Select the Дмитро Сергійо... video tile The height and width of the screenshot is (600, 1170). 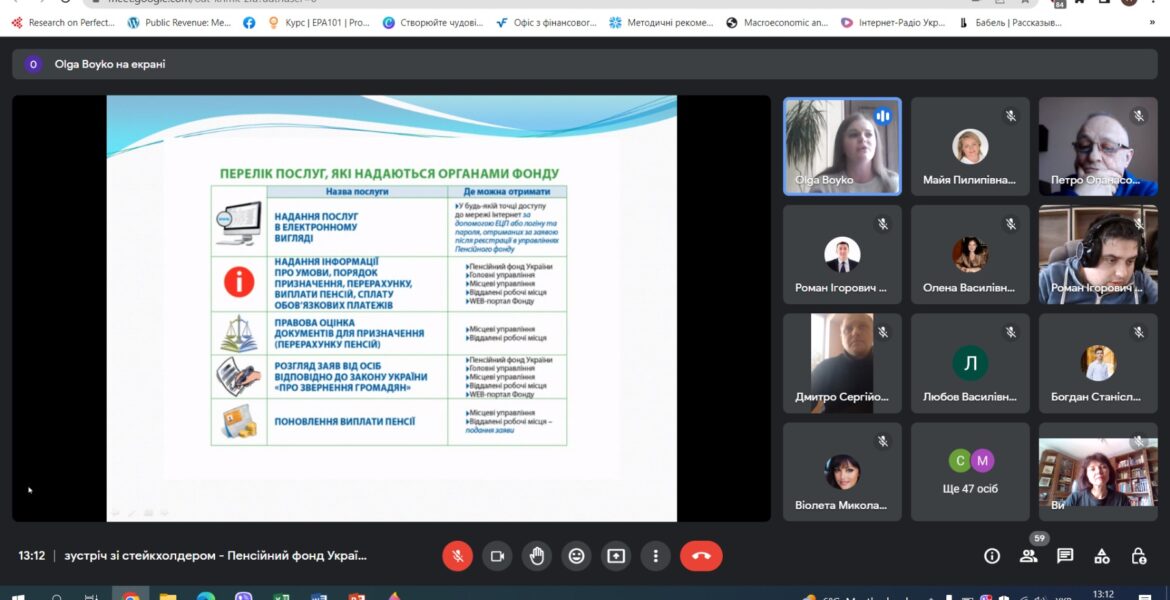click(x=842, y=363)
